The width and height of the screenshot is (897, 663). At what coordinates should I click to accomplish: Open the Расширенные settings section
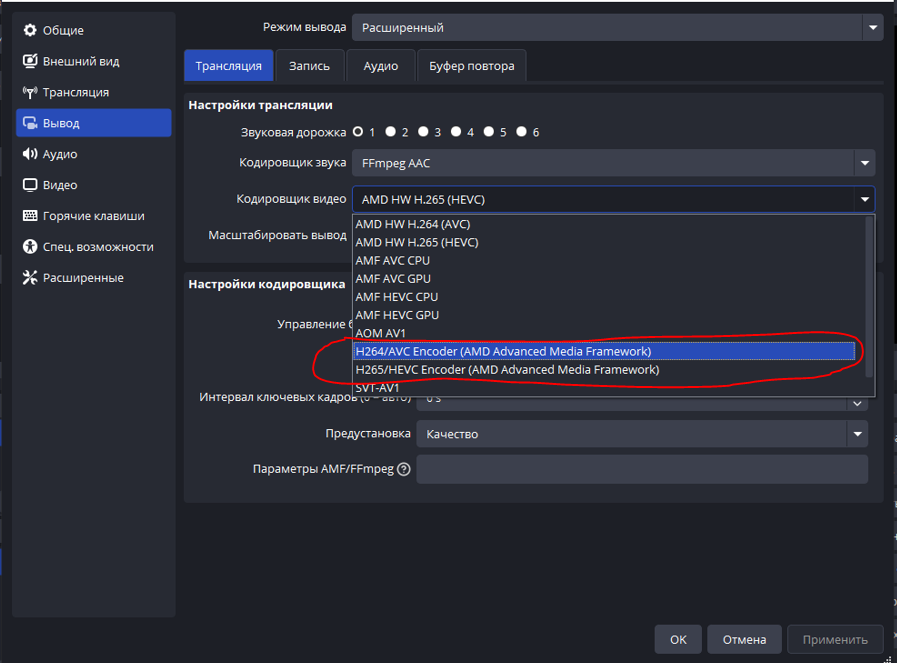coord(94,277)
